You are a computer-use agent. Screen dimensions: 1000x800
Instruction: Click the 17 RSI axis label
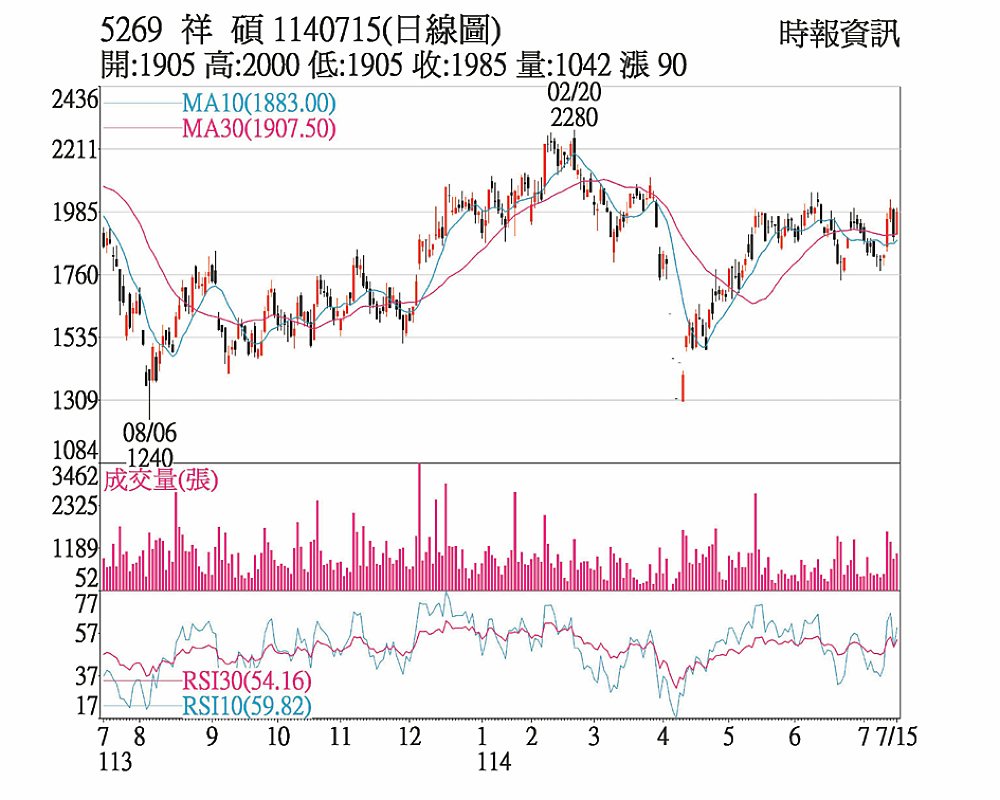coord(87,706)
